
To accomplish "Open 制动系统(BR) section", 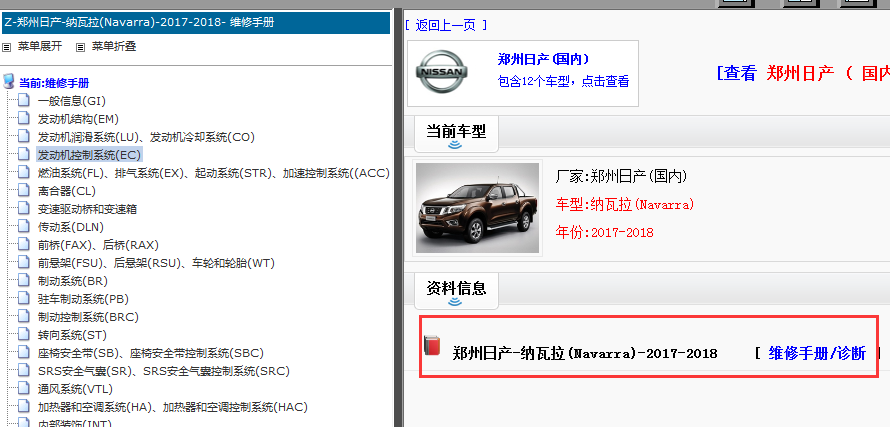I will (73, 281).
